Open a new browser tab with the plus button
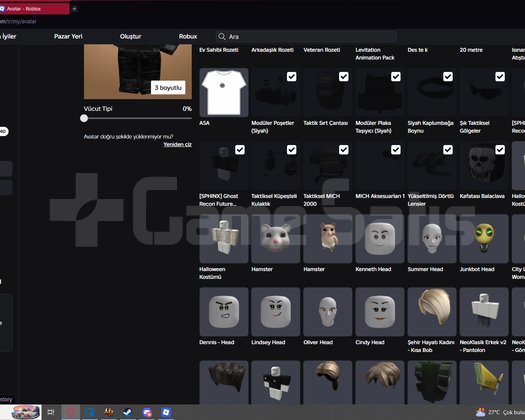The width and height of the screenshot is (525, 420). coord(74,9)
